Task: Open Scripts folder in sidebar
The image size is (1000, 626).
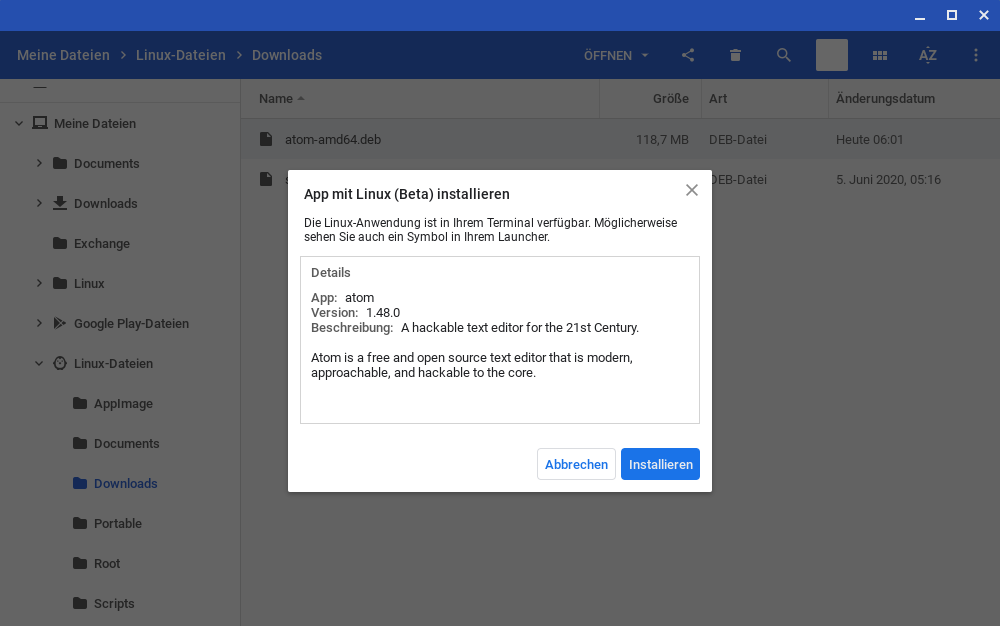Action: pyautogui.click(x=113, y=604)
